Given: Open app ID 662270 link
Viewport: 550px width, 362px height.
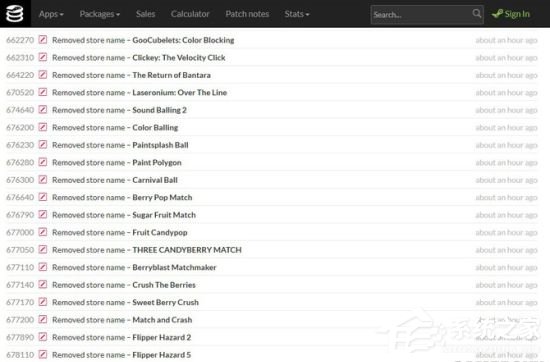Looking at the screenshot, I should point(20,40).
